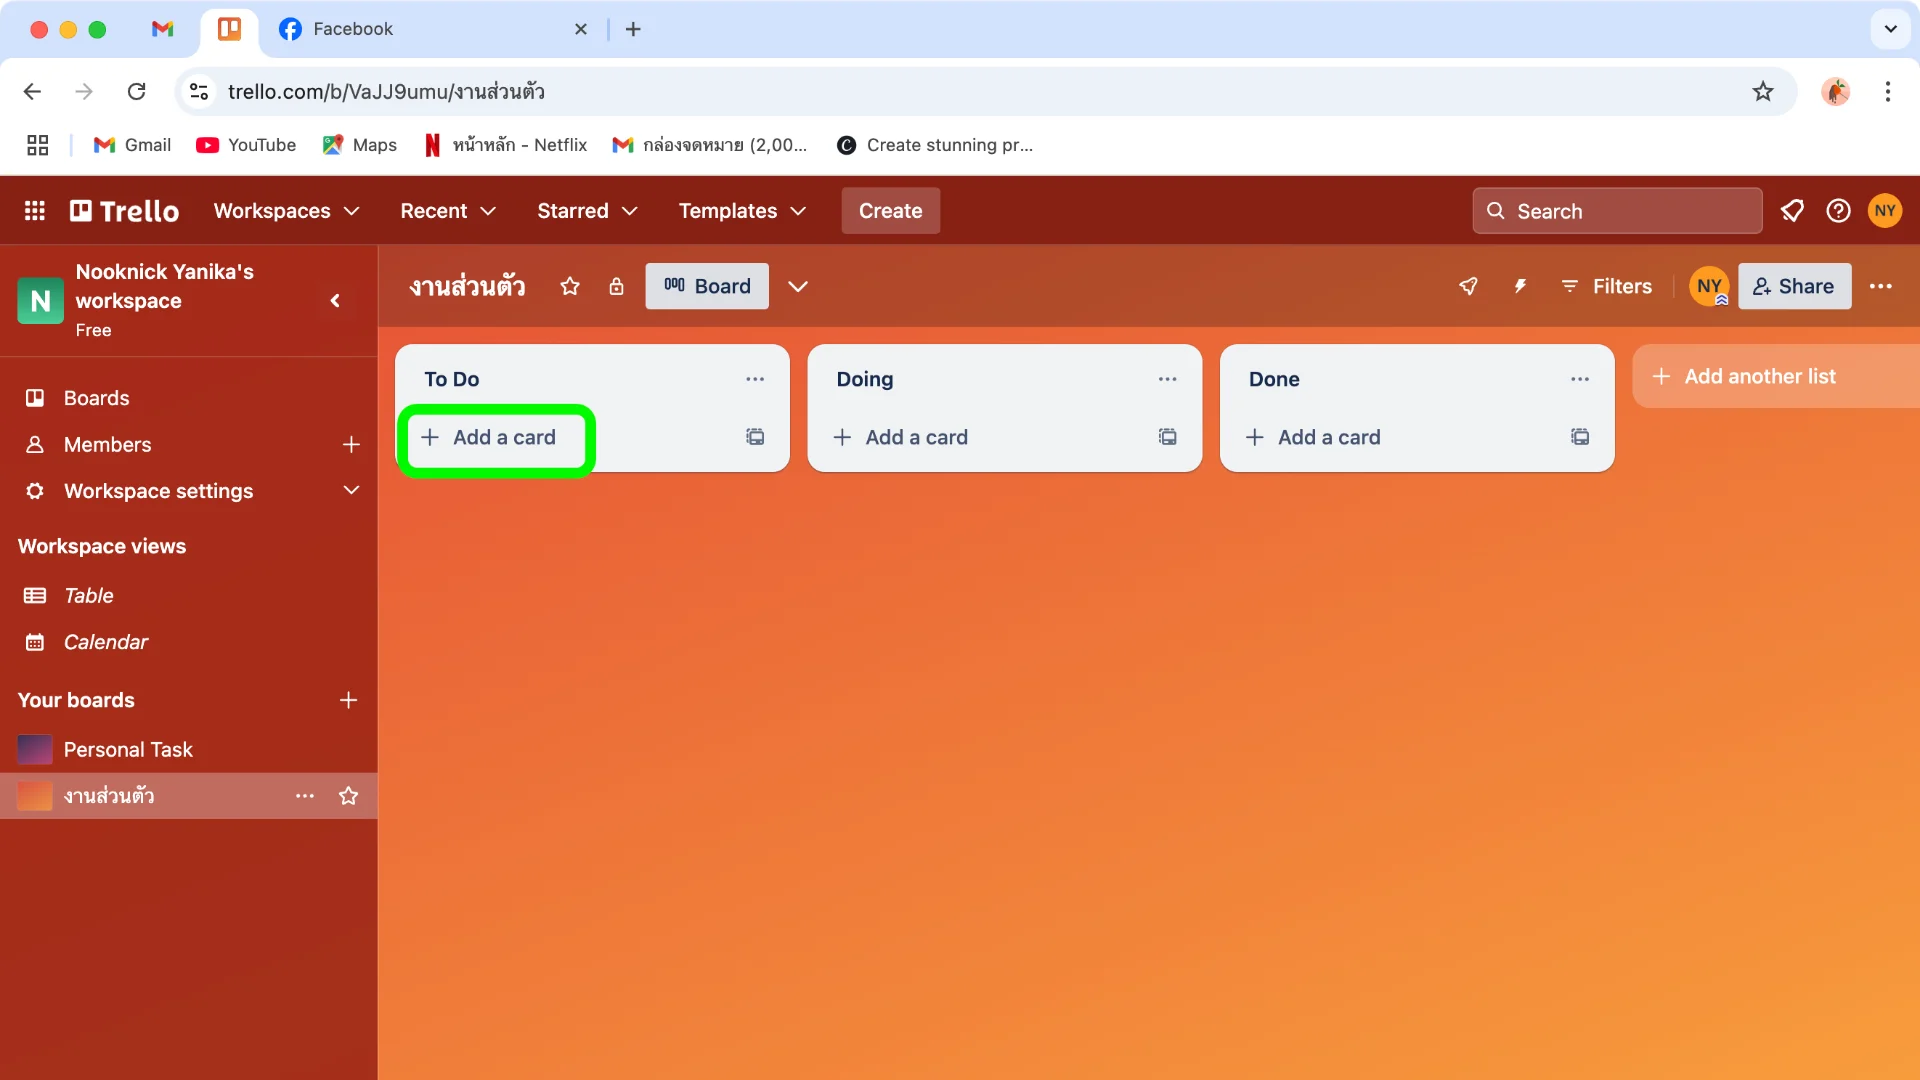Viewport: 1920px width, 1080px height.
Task: Open the rocket Power-Ups icon
Action: [x=1468, y=286]
